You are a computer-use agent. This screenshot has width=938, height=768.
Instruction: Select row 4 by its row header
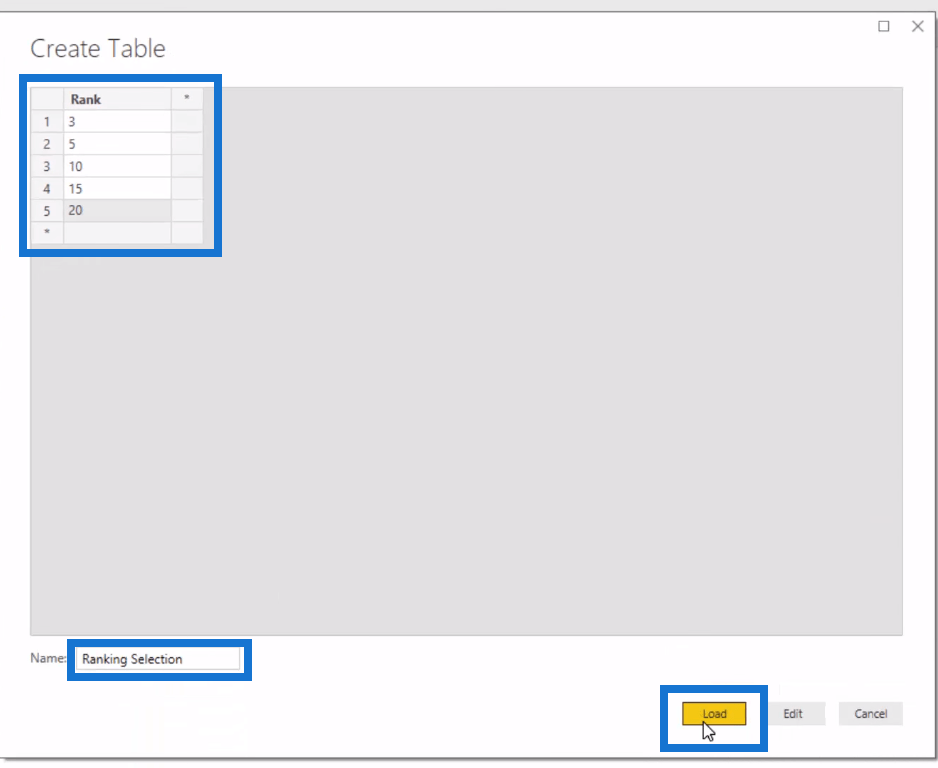47,188
